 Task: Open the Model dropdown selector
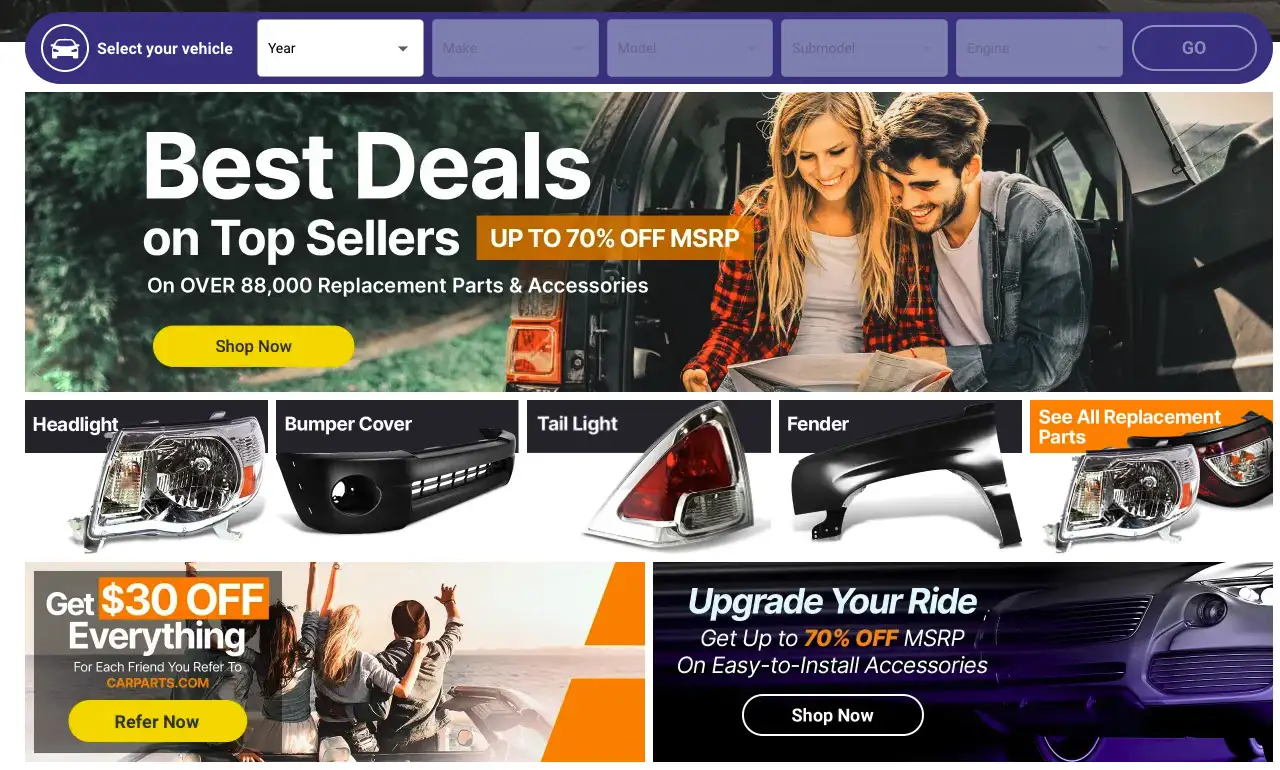pos(690,48)
